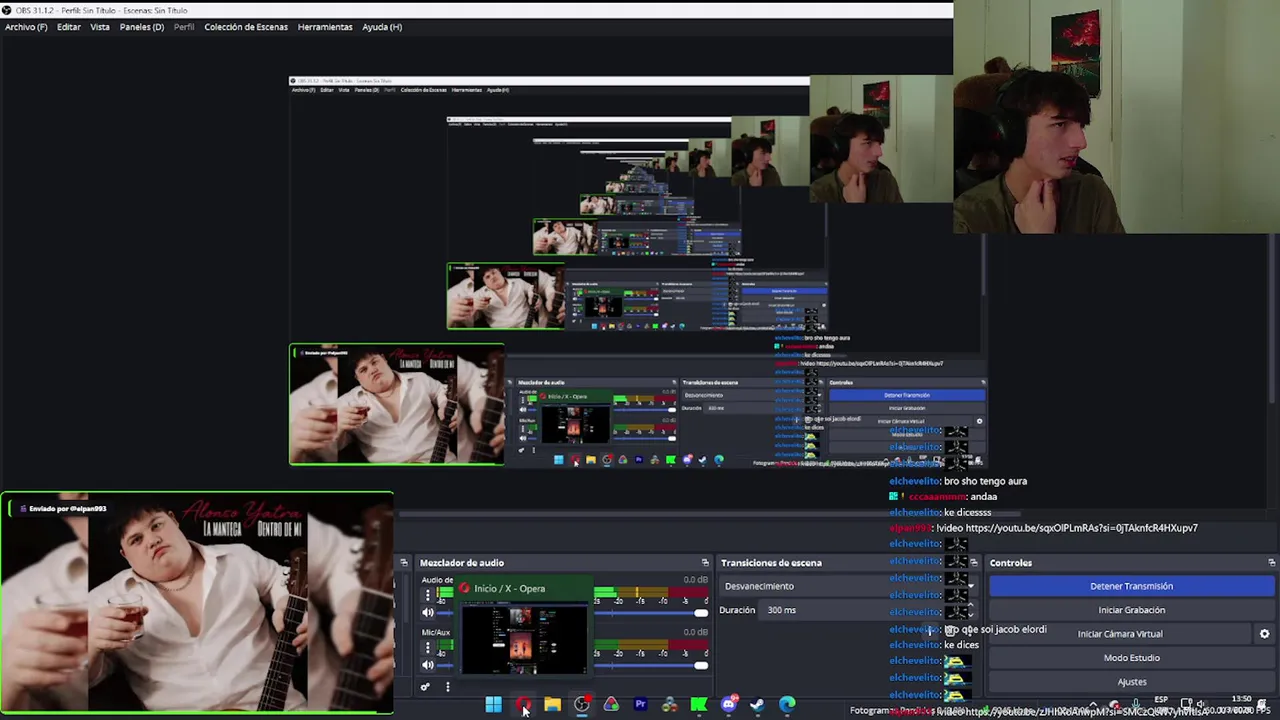Open the Ayuda (H) menu

pyautogui.click(x=382, y=27)
